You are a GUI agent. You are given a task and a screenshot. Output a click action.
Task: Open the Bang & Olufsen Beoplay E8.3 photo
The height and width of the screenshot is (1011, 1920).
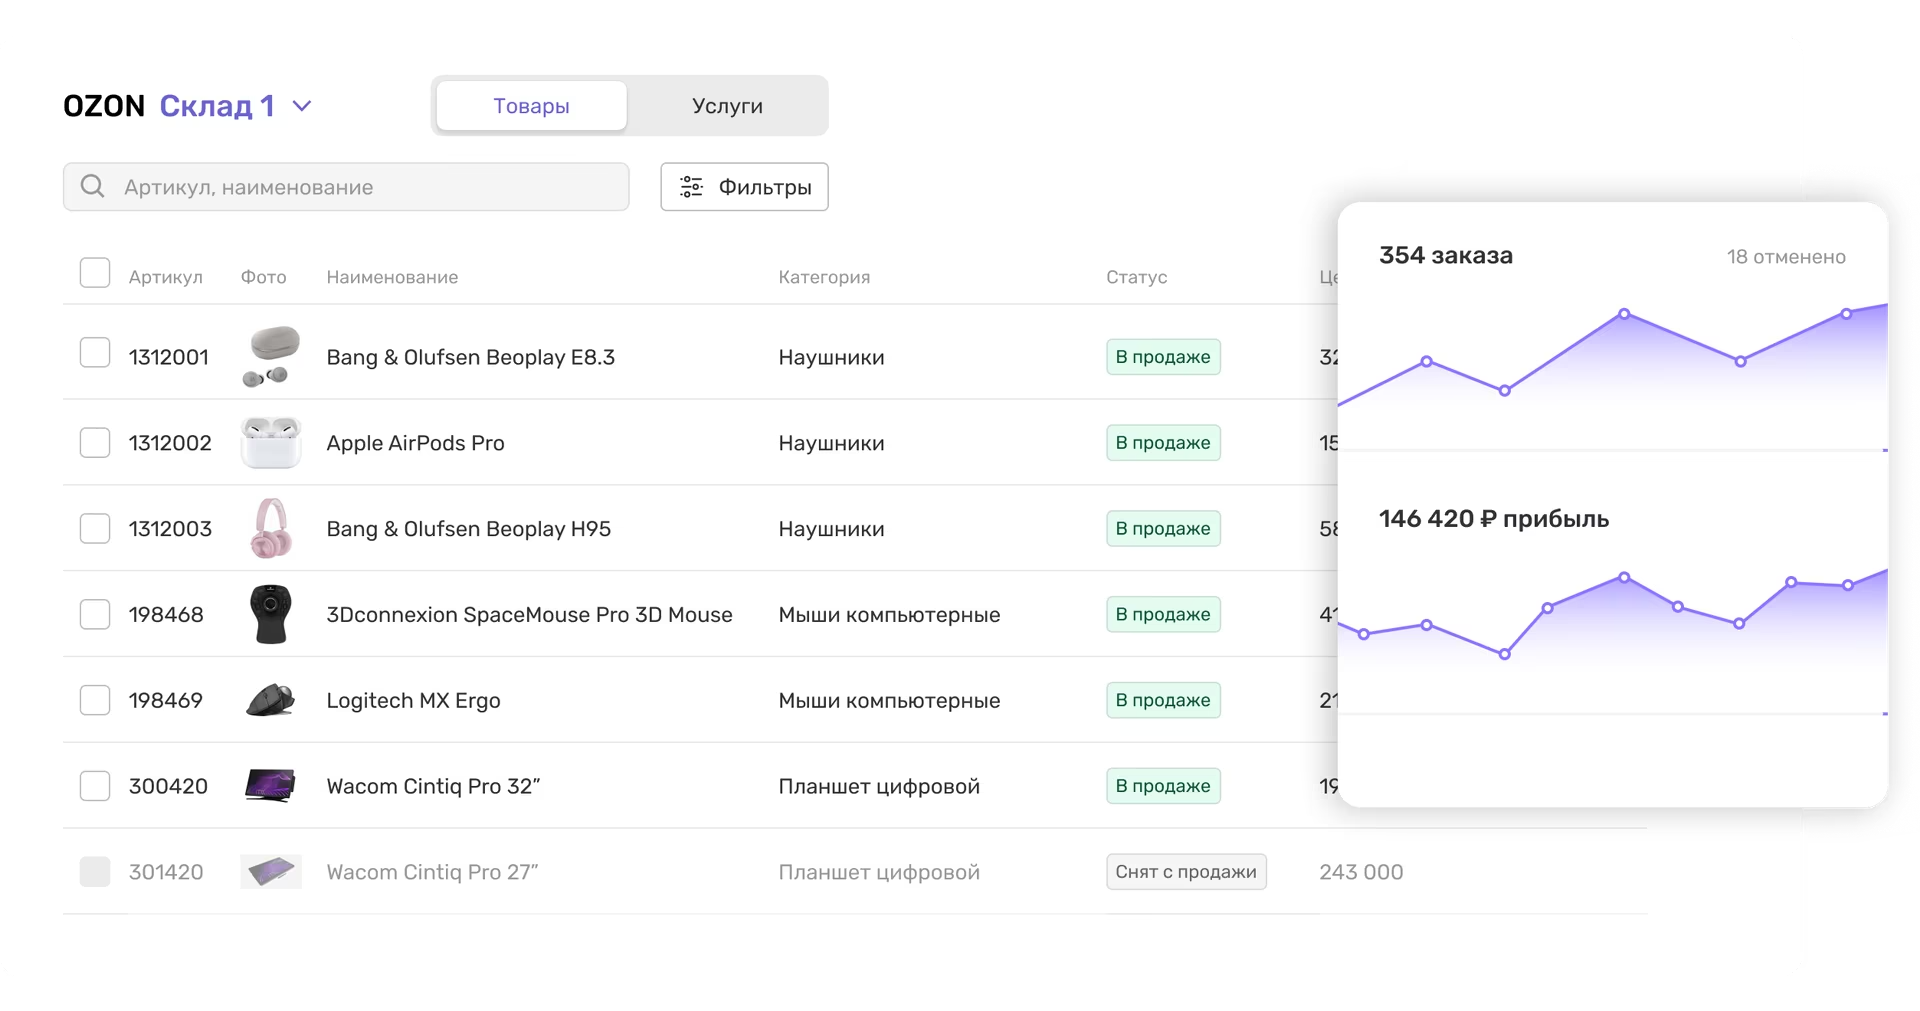[271, 357]
